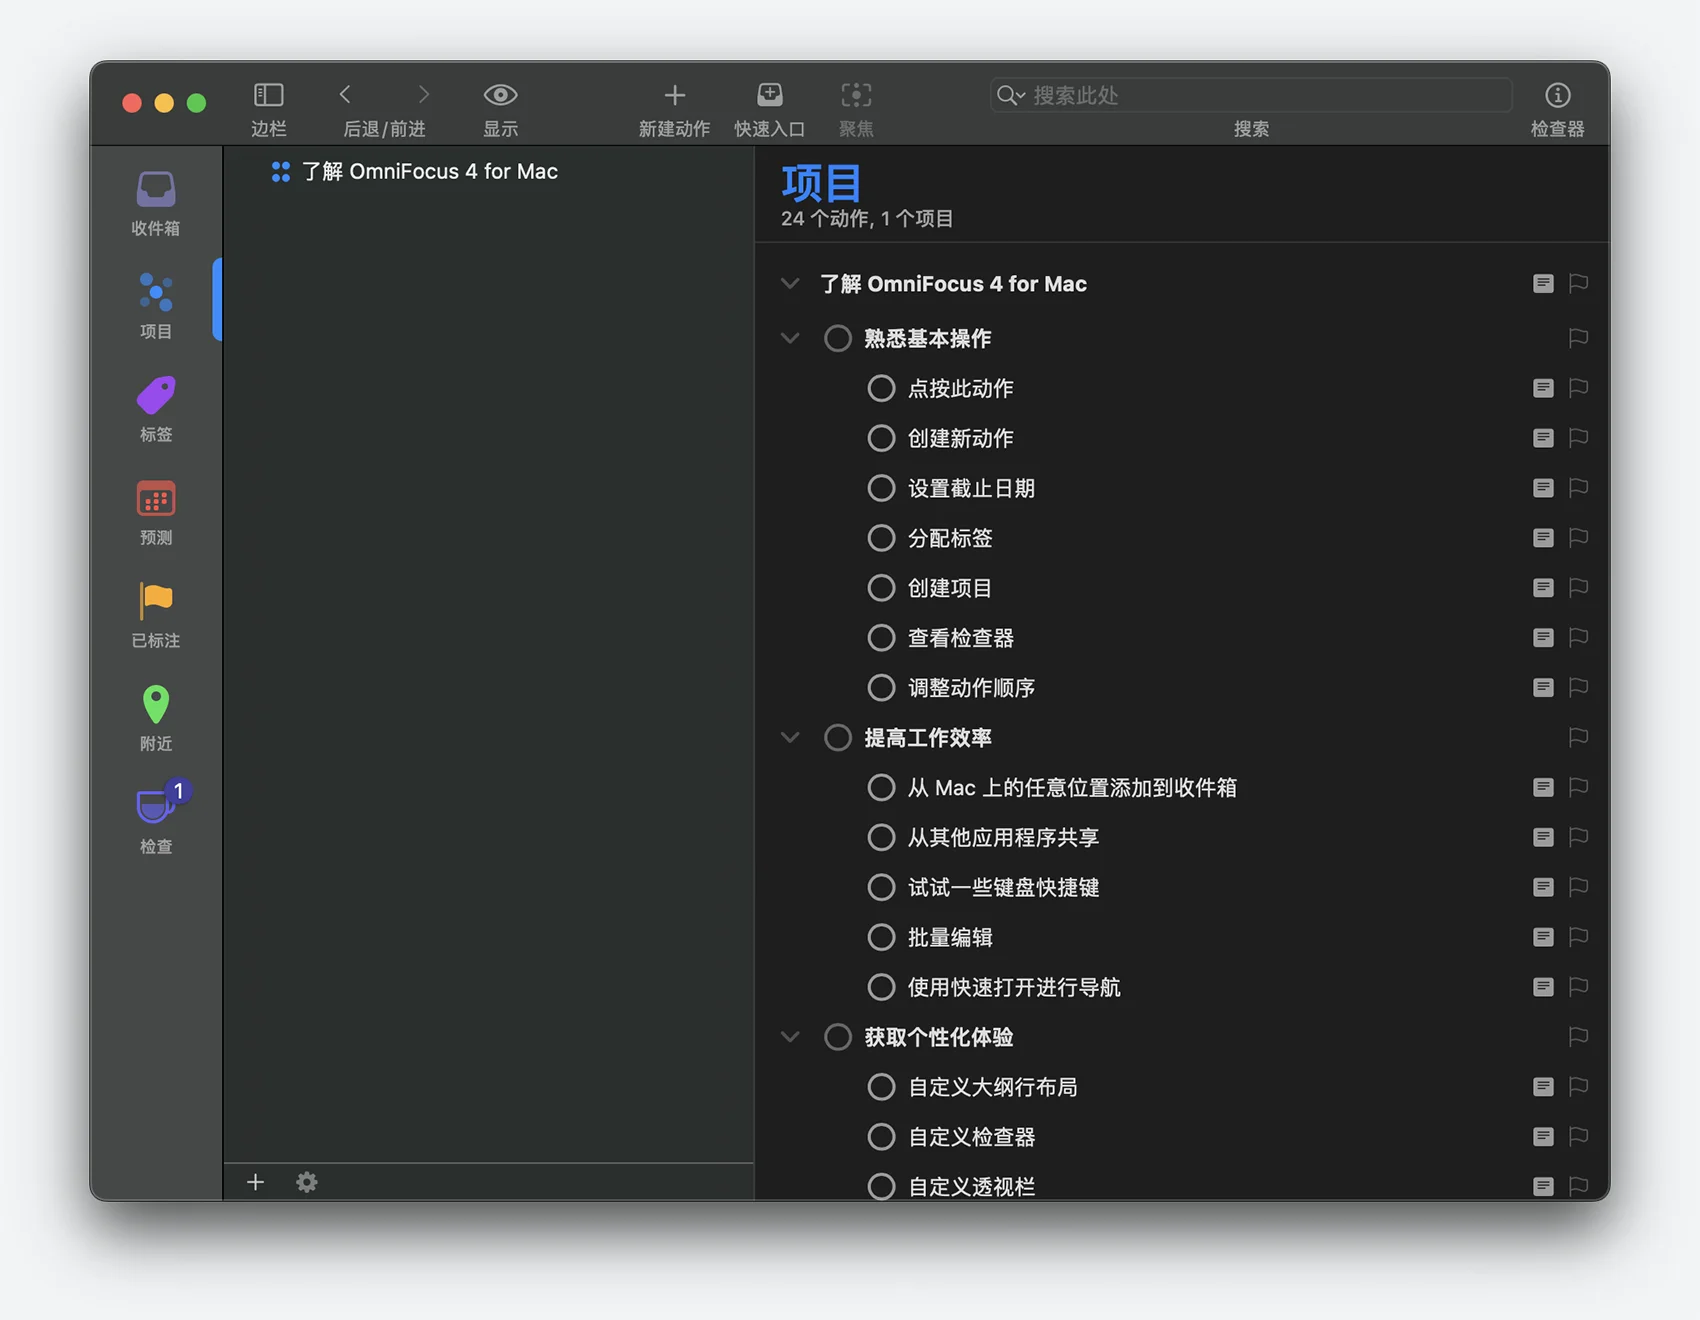Open the 附近 nearby perspective
The height and width of the screenshot is (1320, 1700).
pos(156,718)
